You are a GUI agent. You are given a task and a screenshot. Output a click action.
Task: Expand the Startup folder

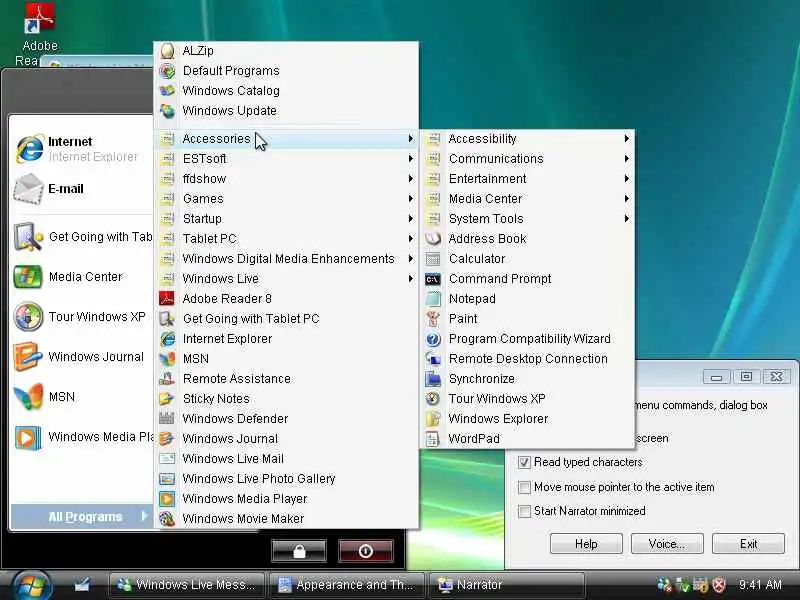click(286, 218)
